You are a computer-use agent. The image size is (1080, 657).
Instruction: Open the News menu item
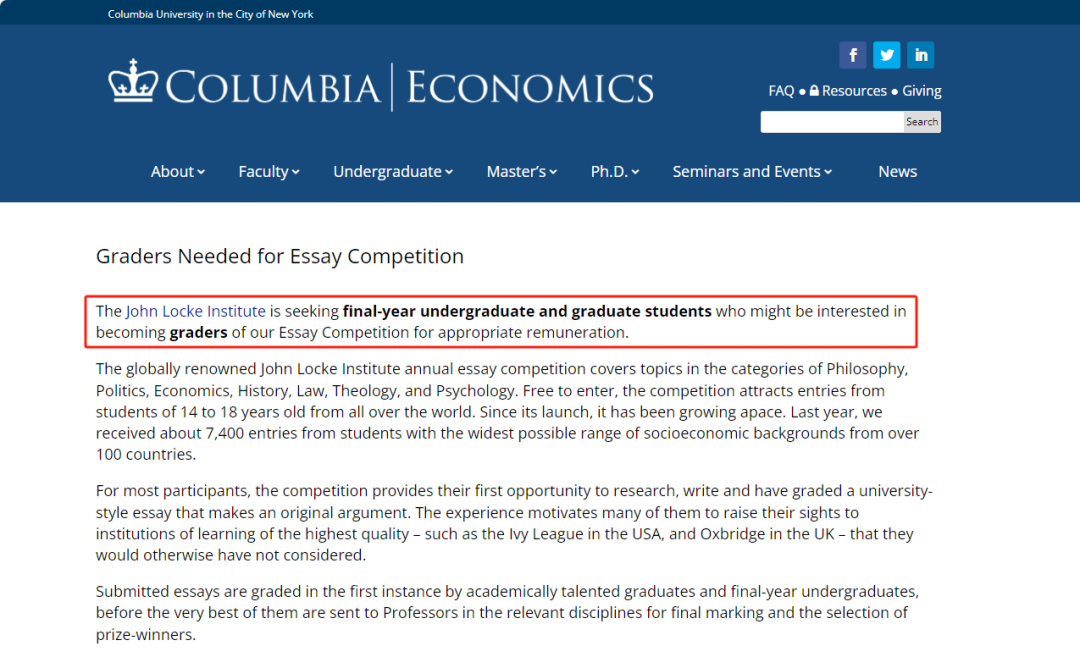coord(897,171)
